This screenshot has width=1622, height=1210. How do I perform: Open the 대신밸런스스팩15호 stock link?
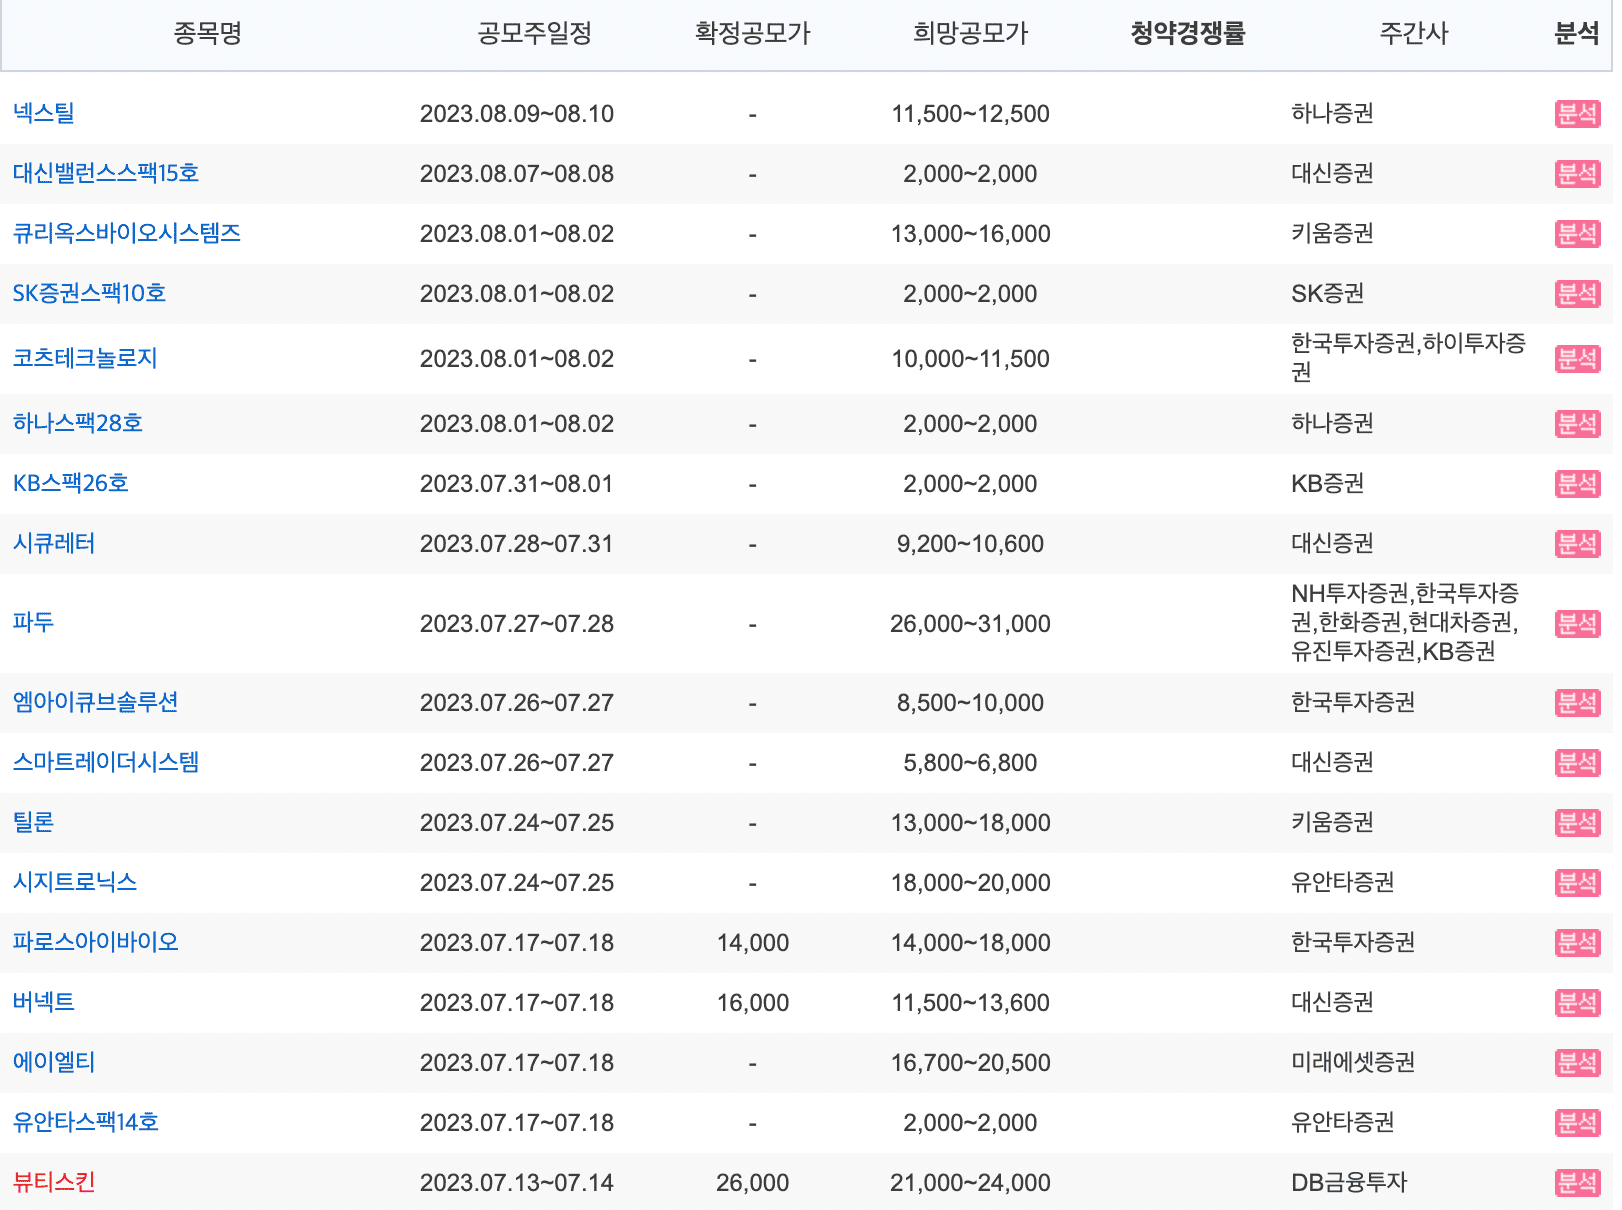[106, 173]
